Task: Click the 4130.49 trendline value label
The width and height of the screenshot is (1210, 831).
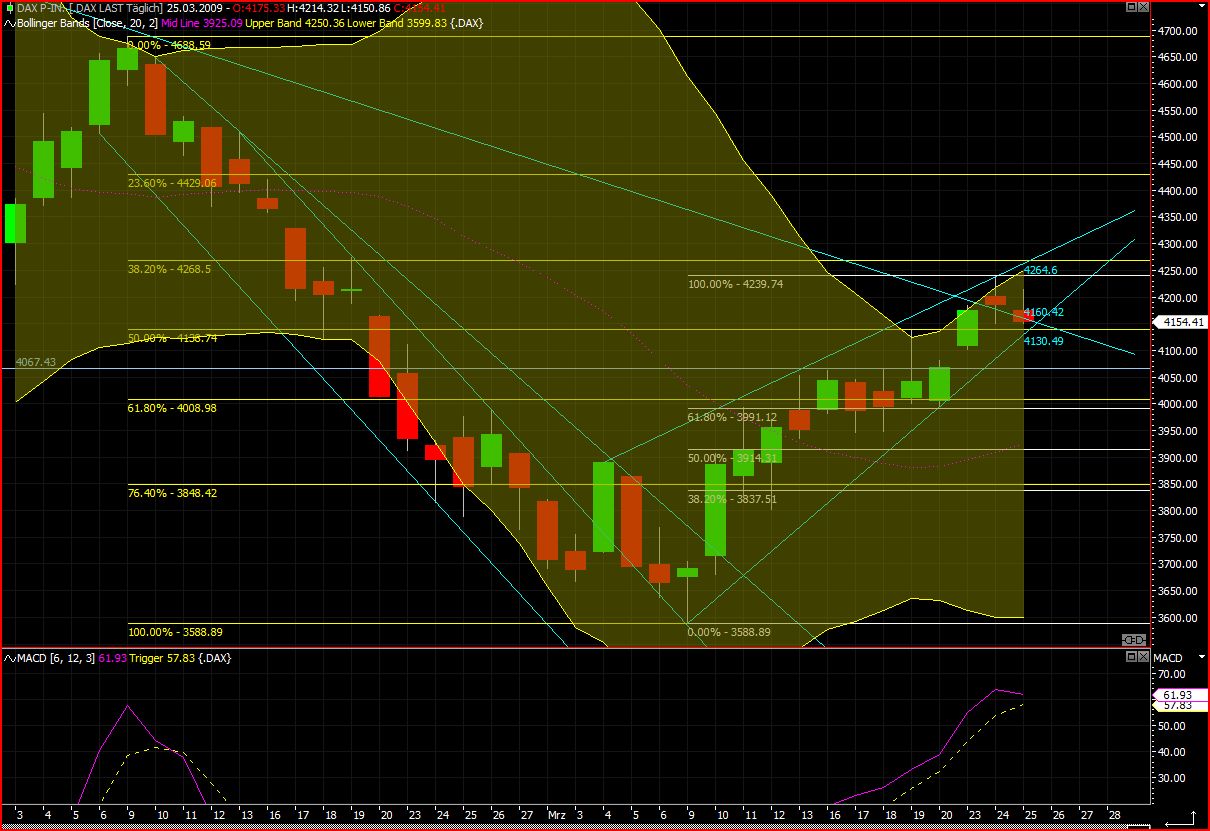Action: pyautogui.click(x=1043, y=341)
